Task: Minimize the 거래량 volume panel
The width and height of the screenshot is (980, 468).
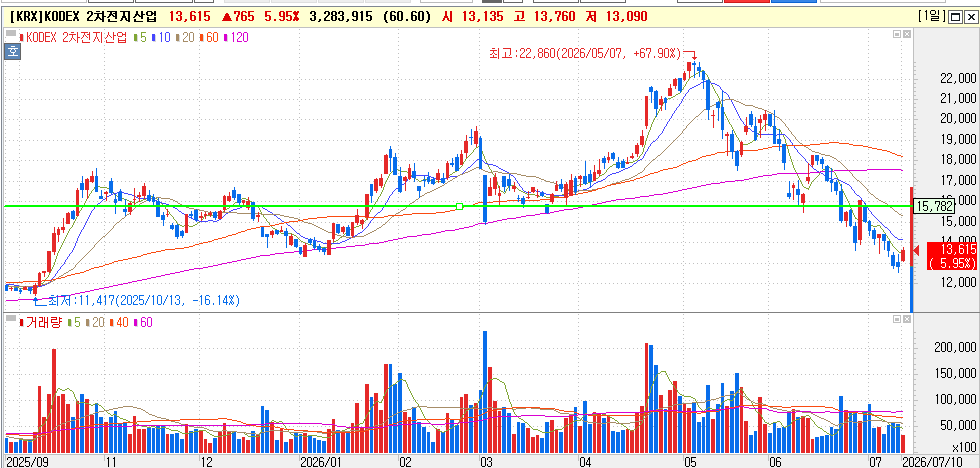Action: 898,319
